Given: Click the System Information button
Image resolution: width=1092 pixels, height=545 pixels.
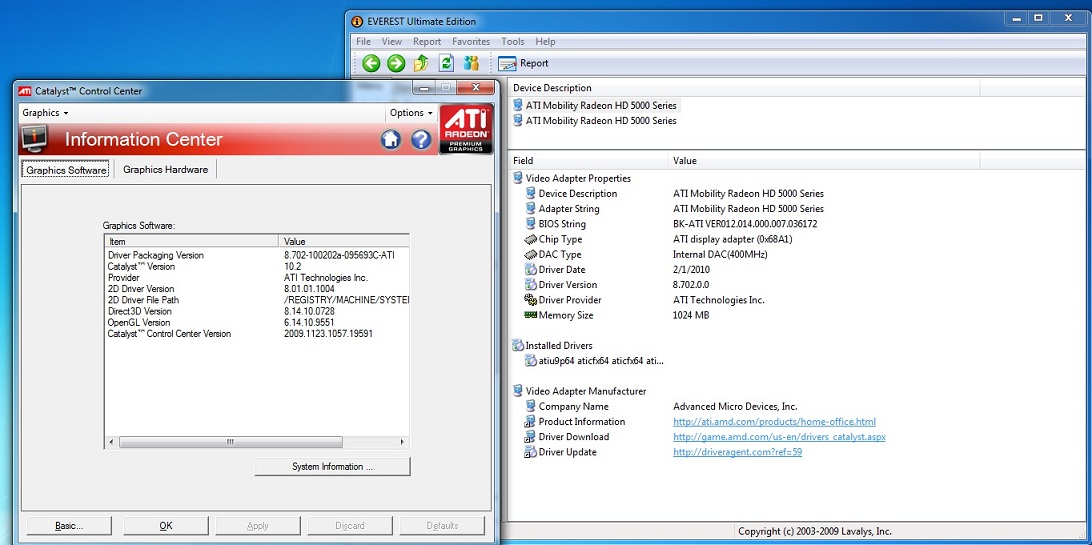Looking at the screenshot, I should (x=333, y=467).
